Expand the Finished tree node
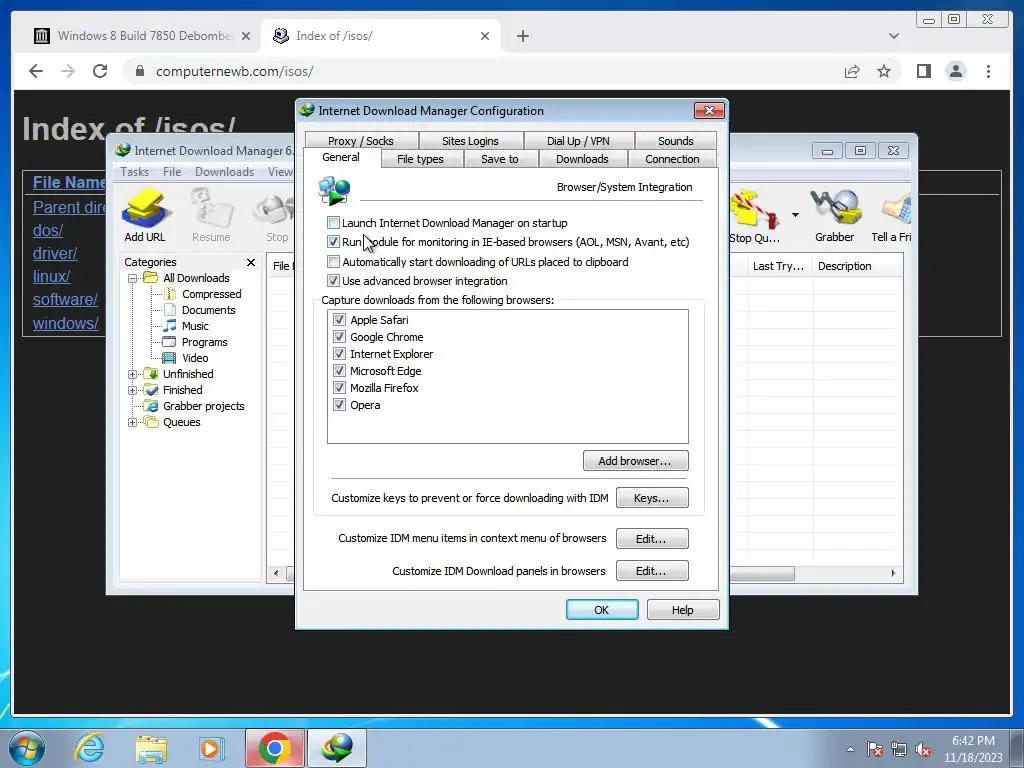The height and width of the screenshot is (768, 1024). pos(133,391)
